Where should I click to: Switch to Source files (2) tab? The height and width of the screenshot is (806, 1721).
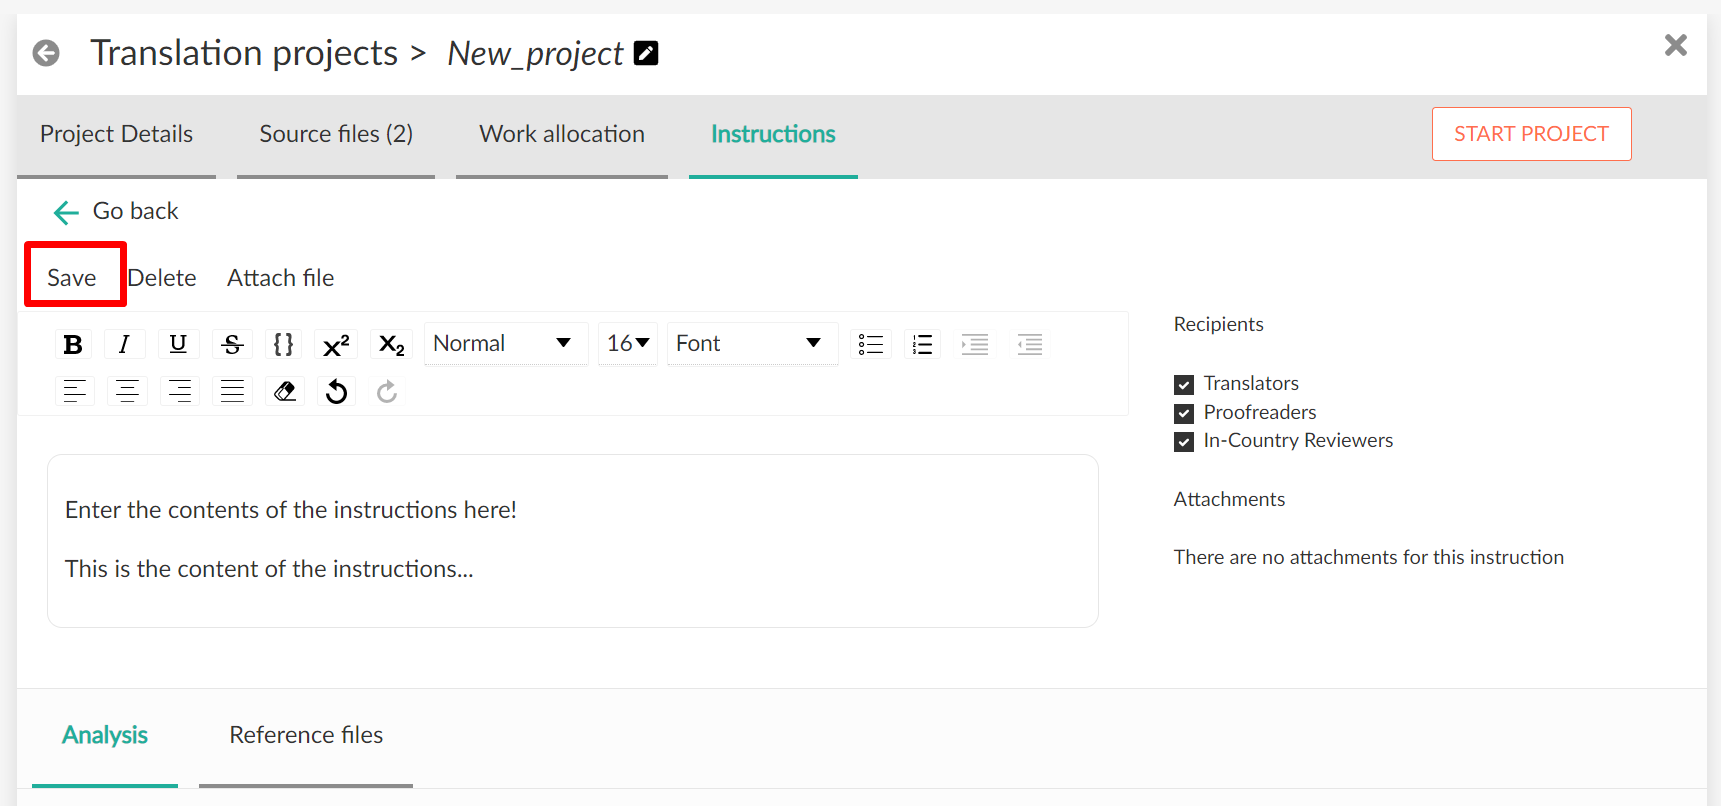tap(336, 135)
